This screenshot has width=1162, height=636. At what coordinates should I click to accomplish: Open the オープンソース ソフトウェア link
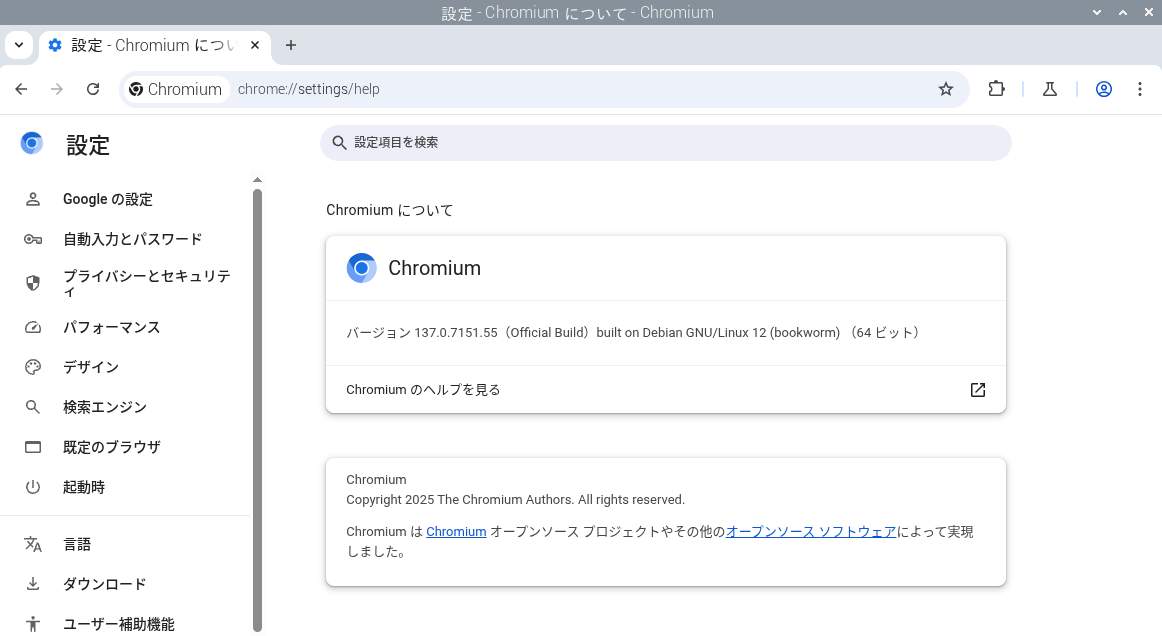click(811, 532)
